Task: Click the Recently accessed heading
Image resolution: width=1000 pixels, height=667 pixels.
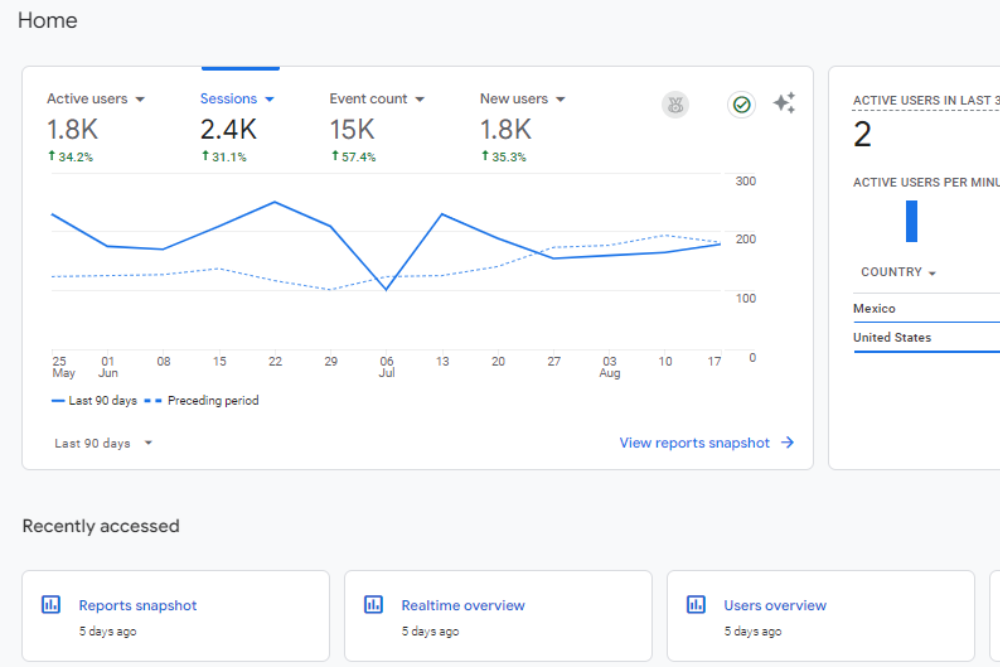Action: click(101, 526)
